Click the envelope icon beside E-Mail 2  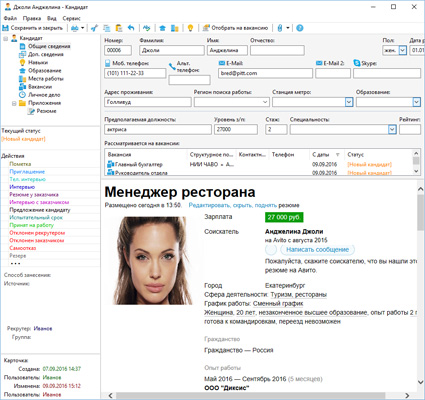coord(319,63)
